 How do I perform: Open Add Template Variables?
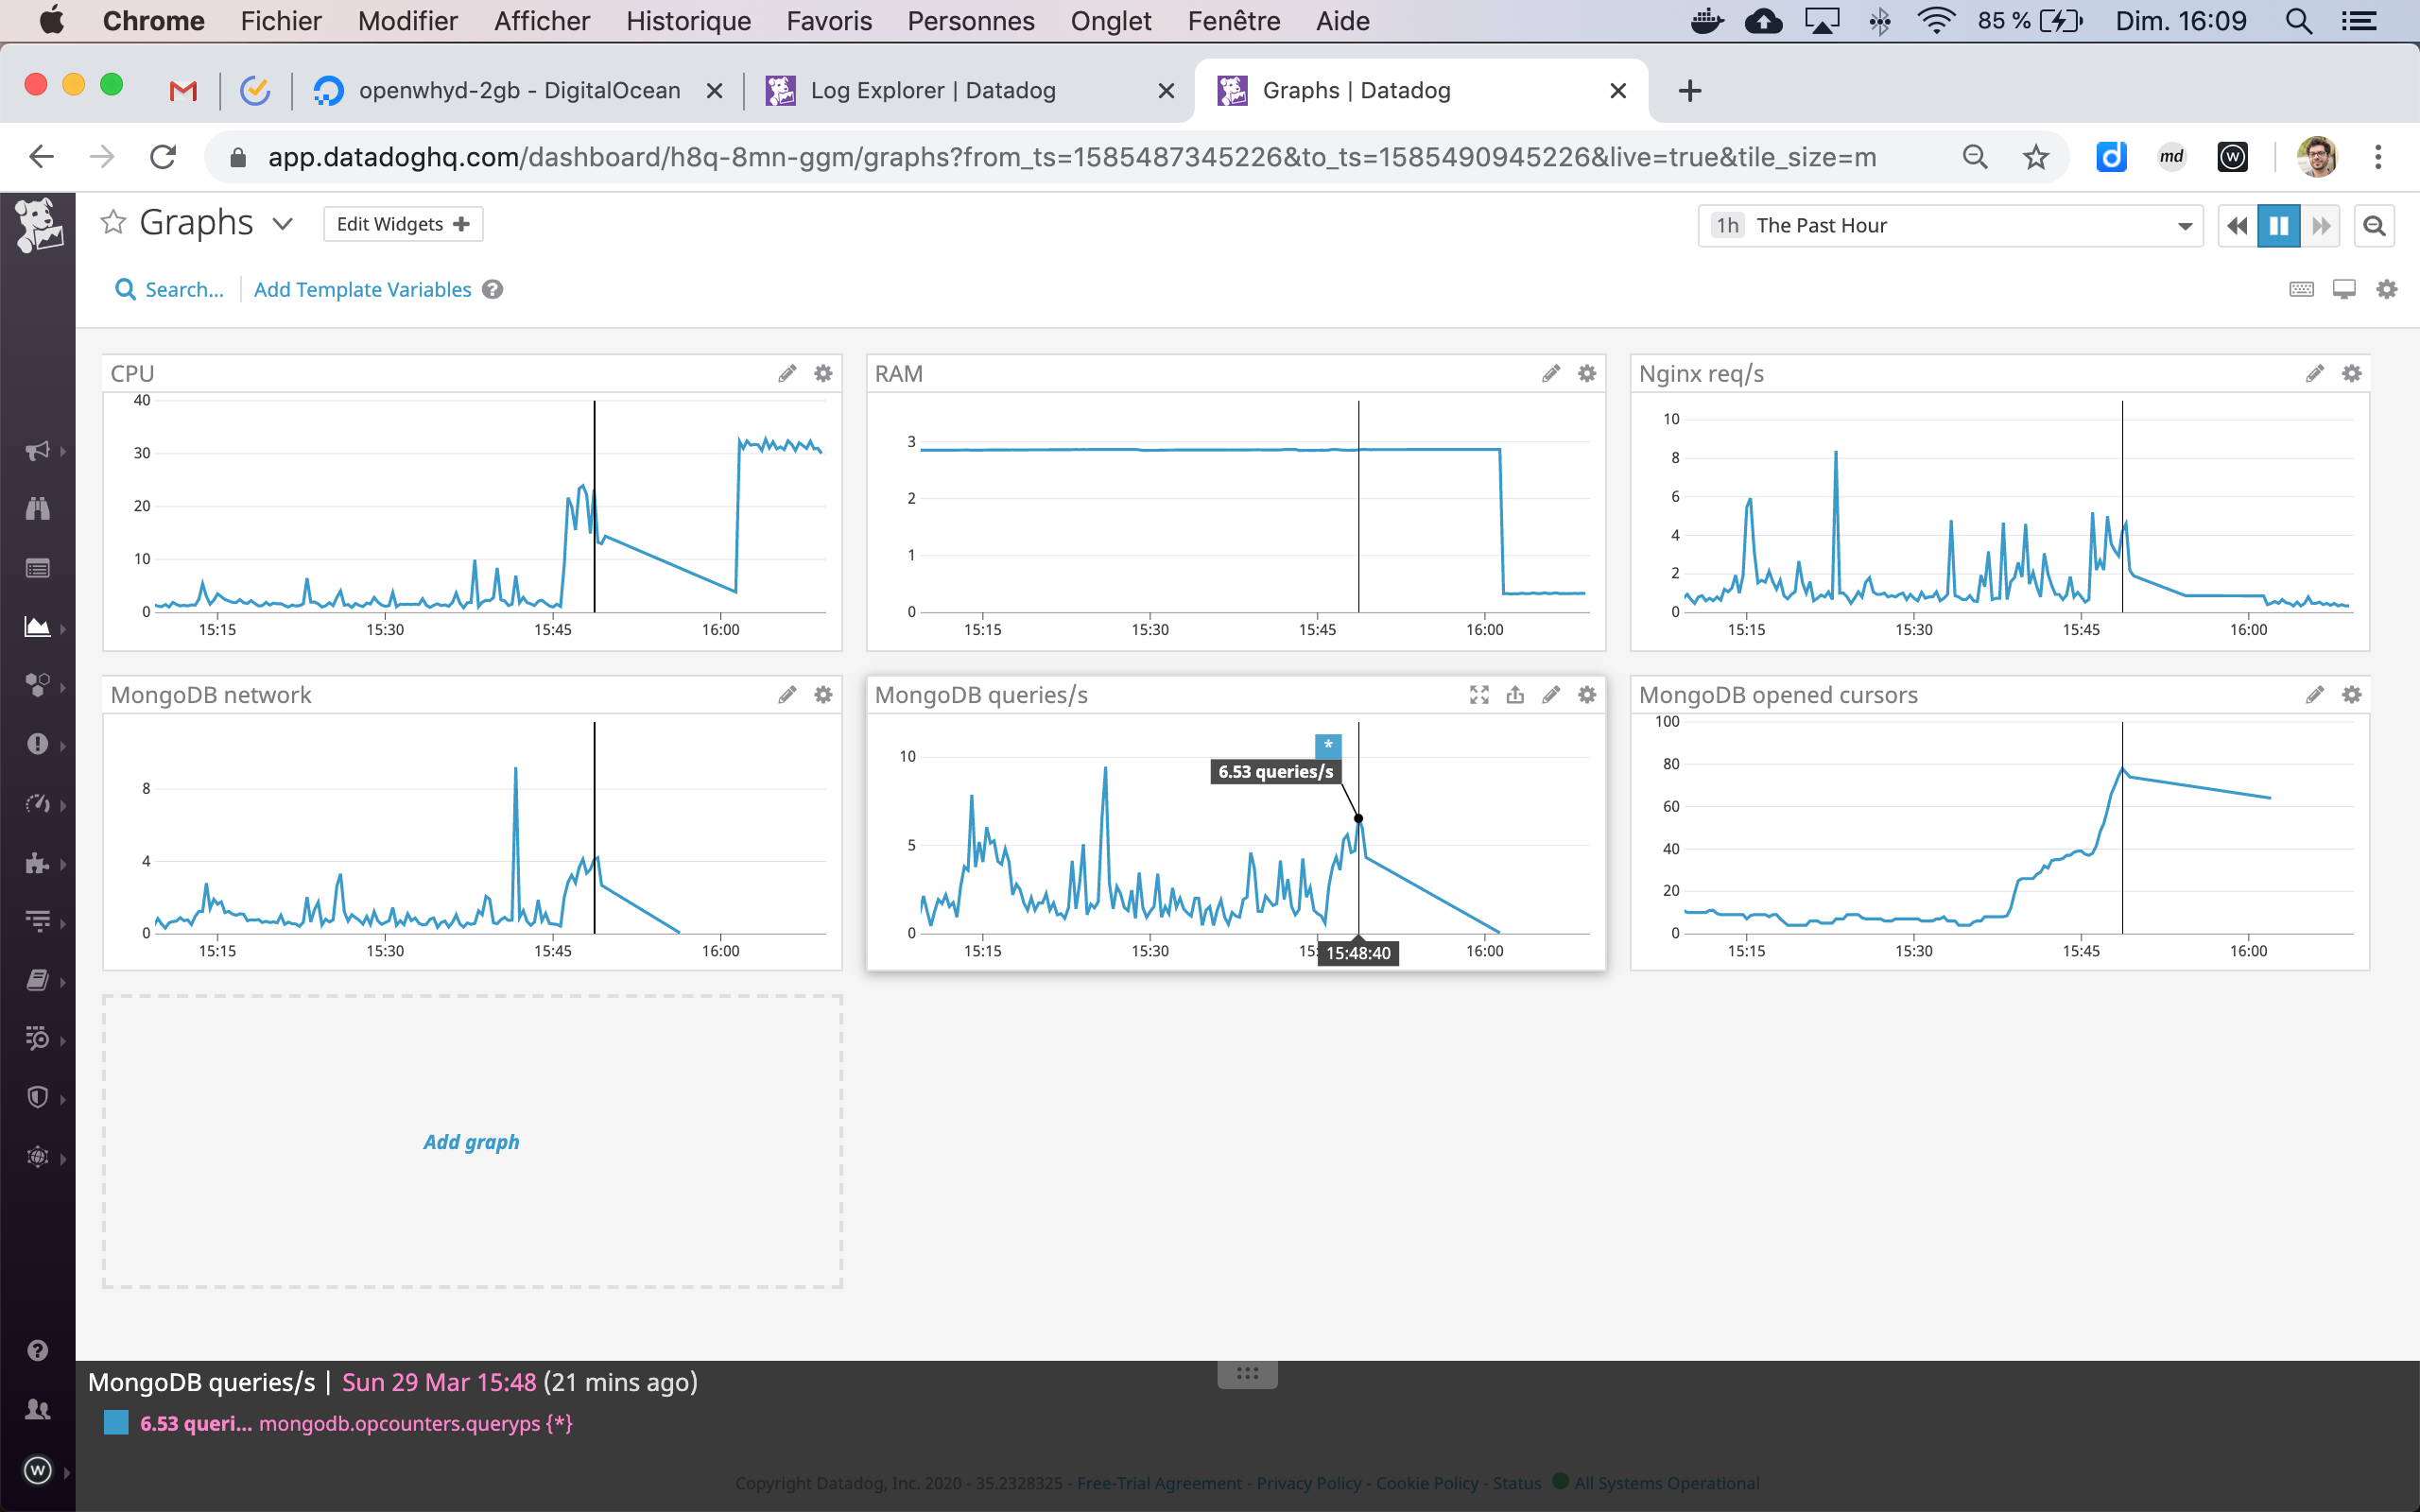[x=362, y=289]
